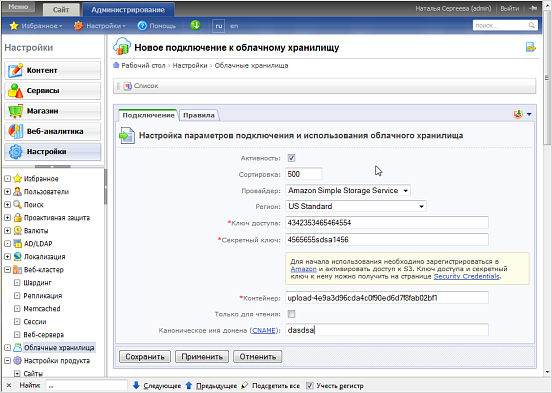The height and width of the screenshot is (393, 552).
Task: Toggle Только для чтения checkbox
Action: [291, 314]
